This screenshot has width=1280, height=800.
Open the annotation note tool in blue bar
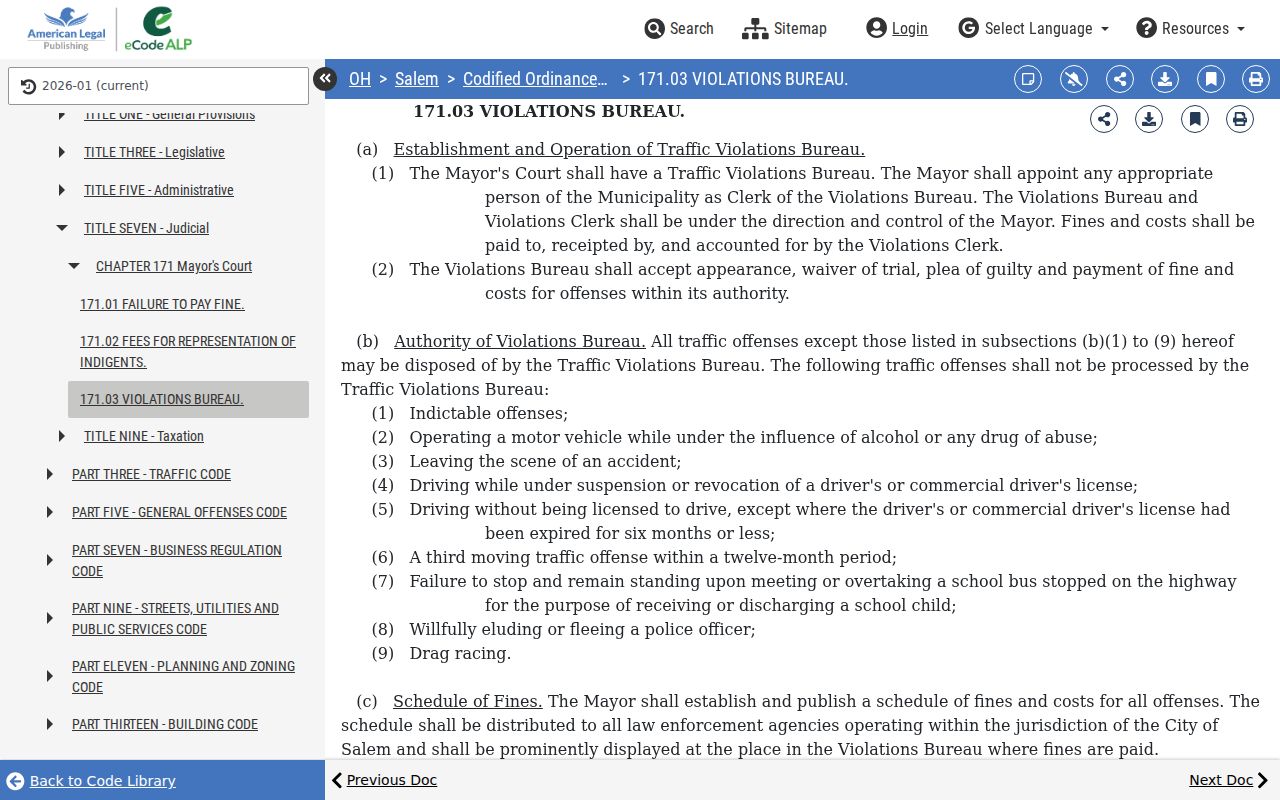(1028, 79)
